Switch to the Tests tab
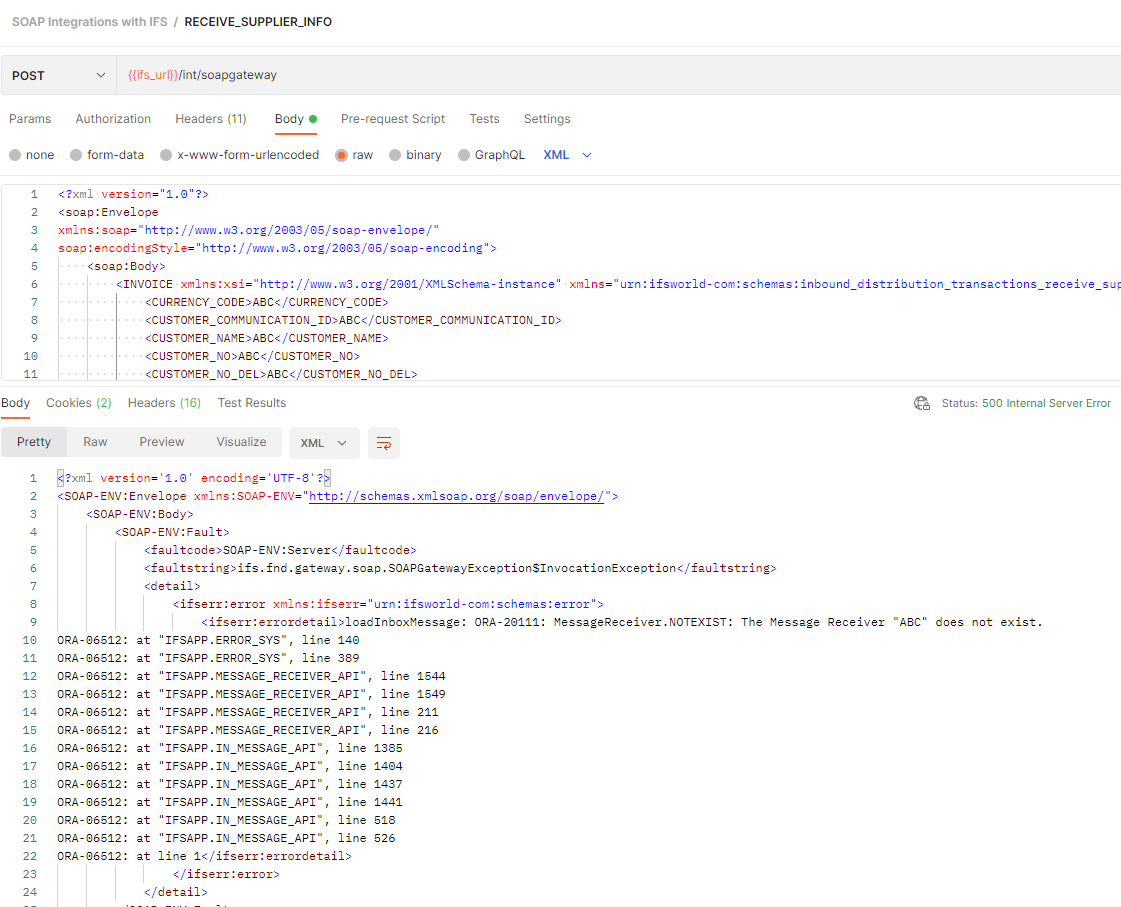Viewport: 1121px width, 907px height. pos(484,119)
